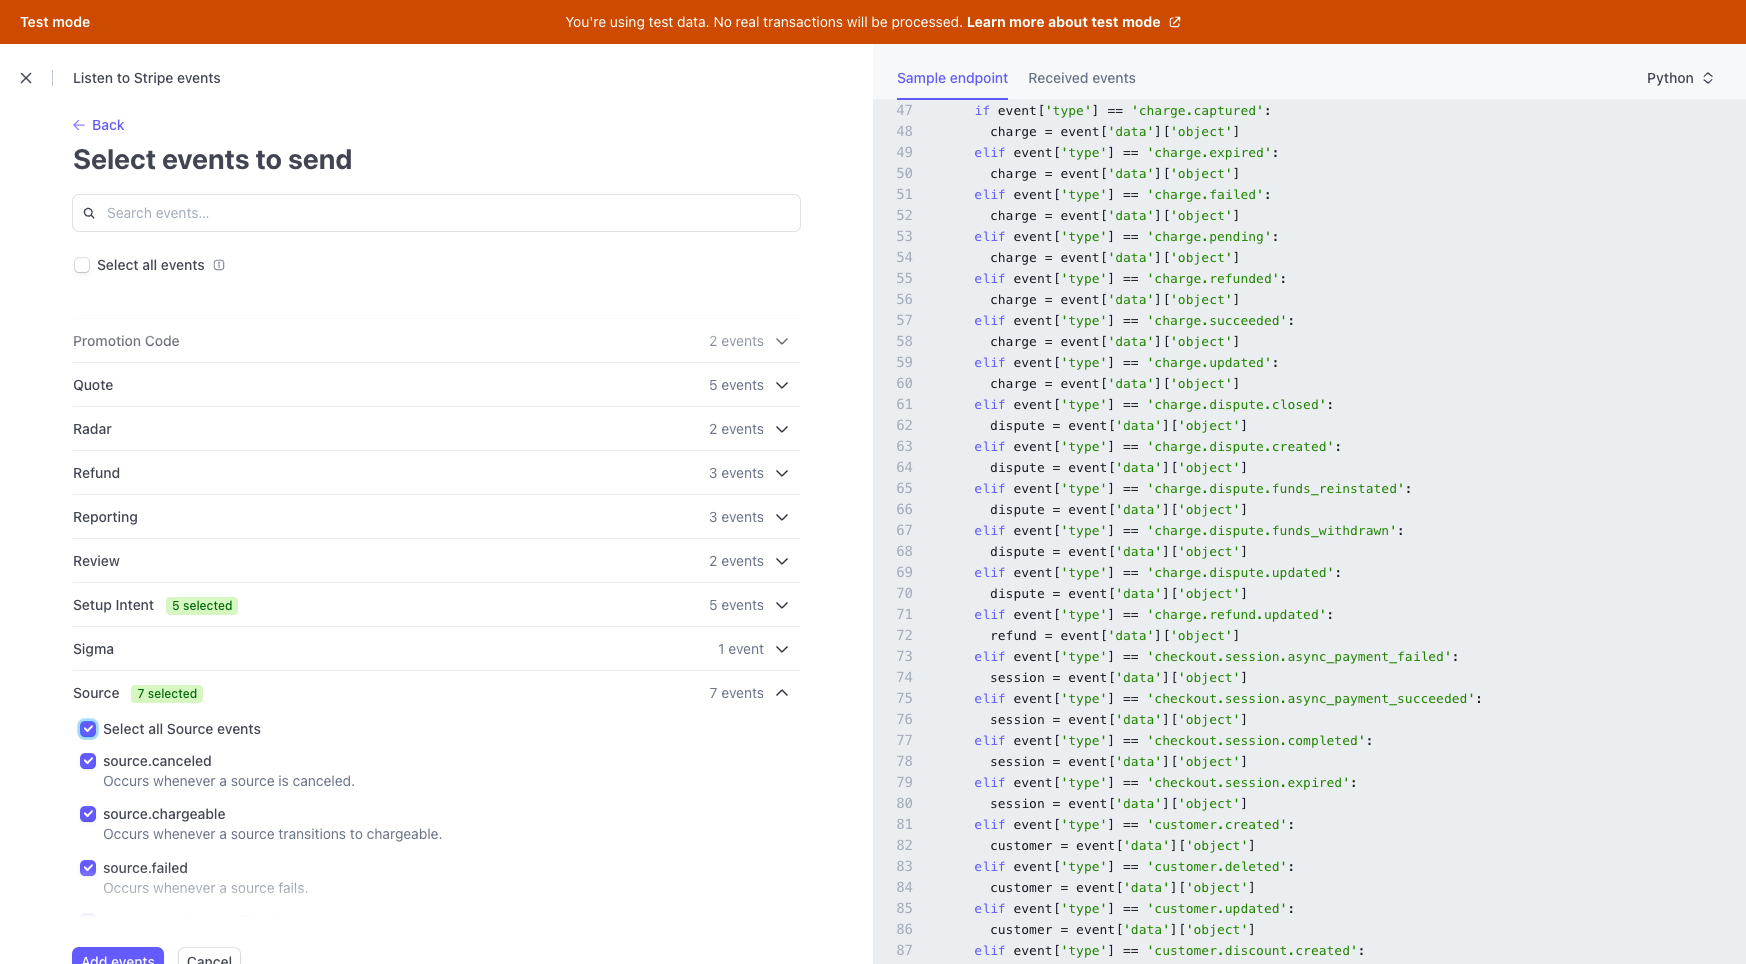Open Learn more about test mode link
This screenshot has width=1746, height=964.
pyautogui.click(x=1063, y=22)
